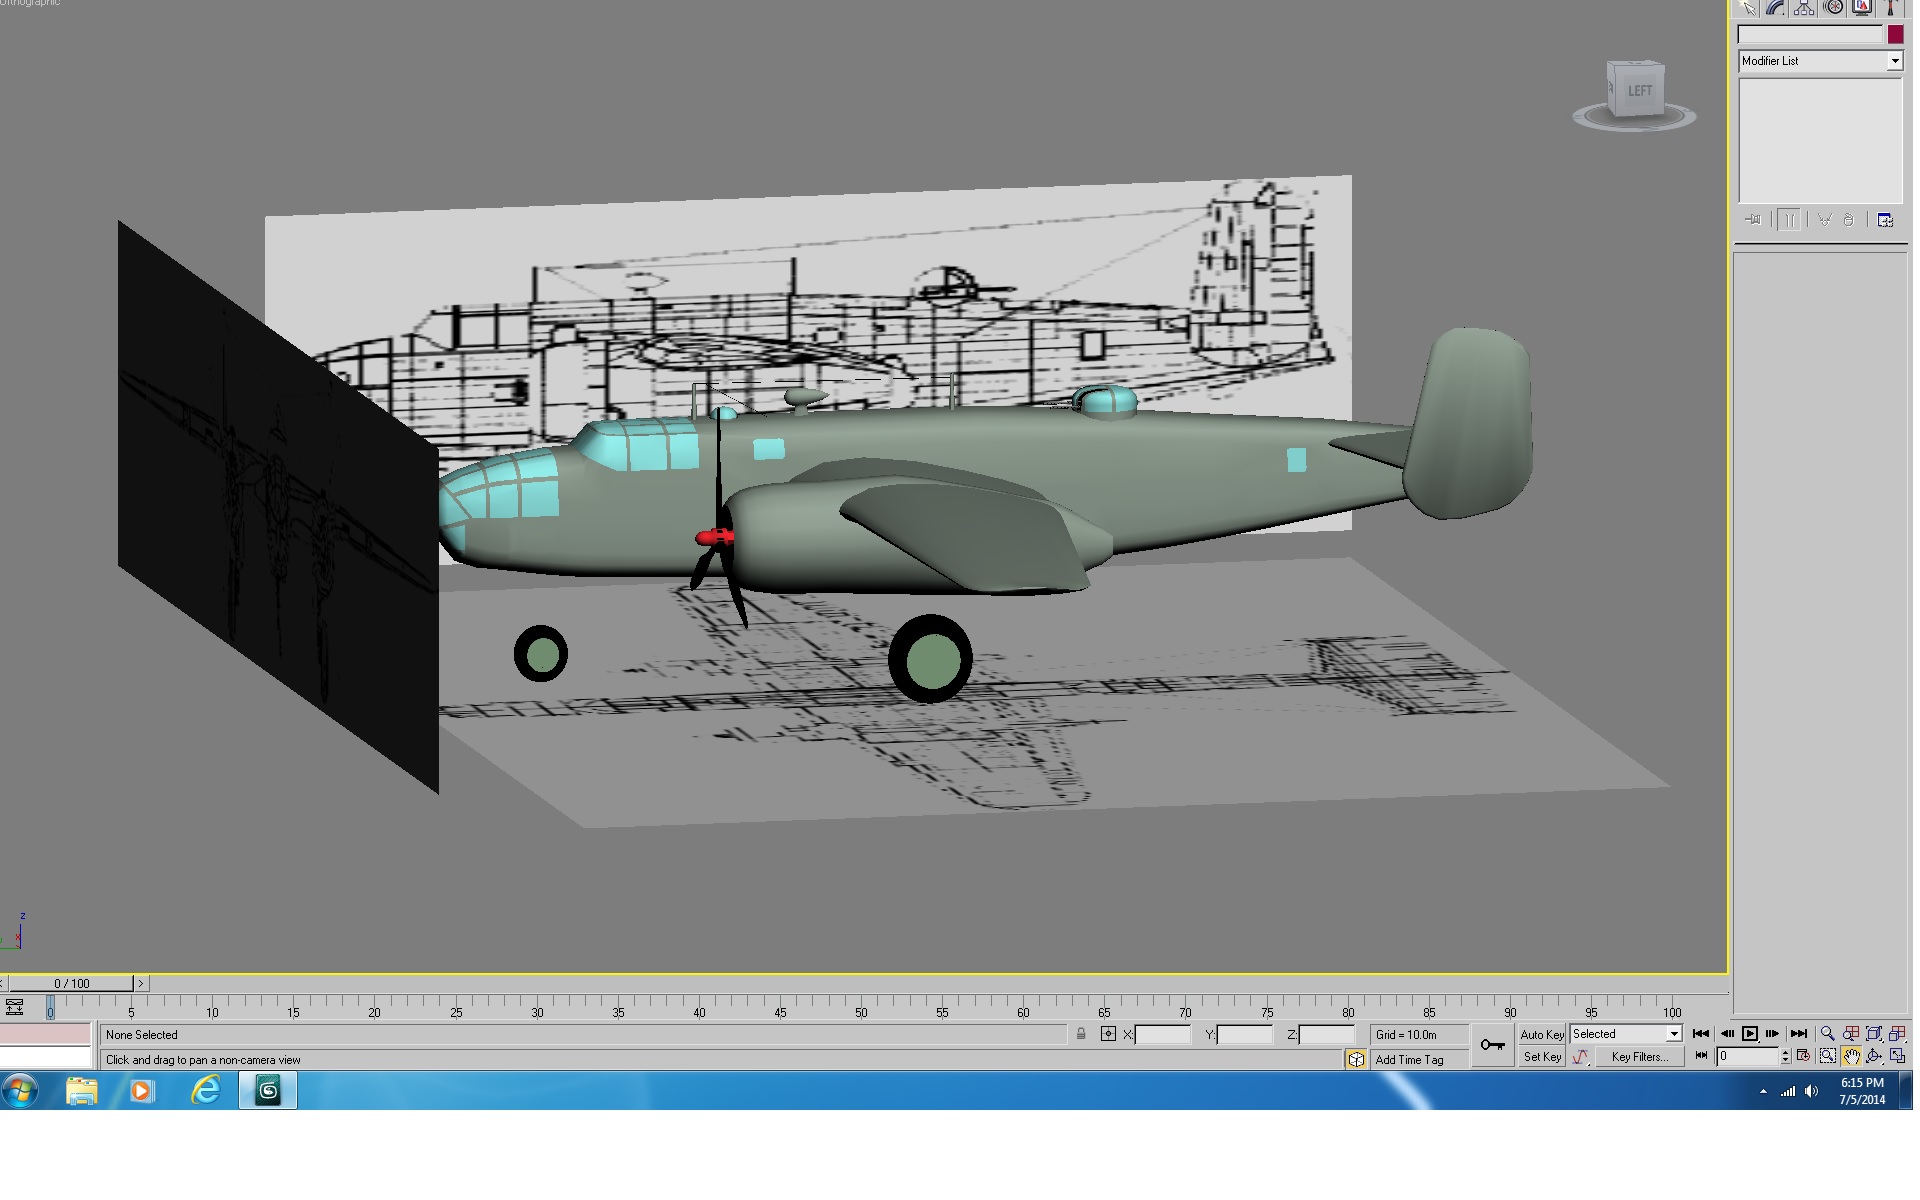Click Maximize Viewport Toggle icon
The image size is (1920, 1200).
click(x=1897, y=1057)
